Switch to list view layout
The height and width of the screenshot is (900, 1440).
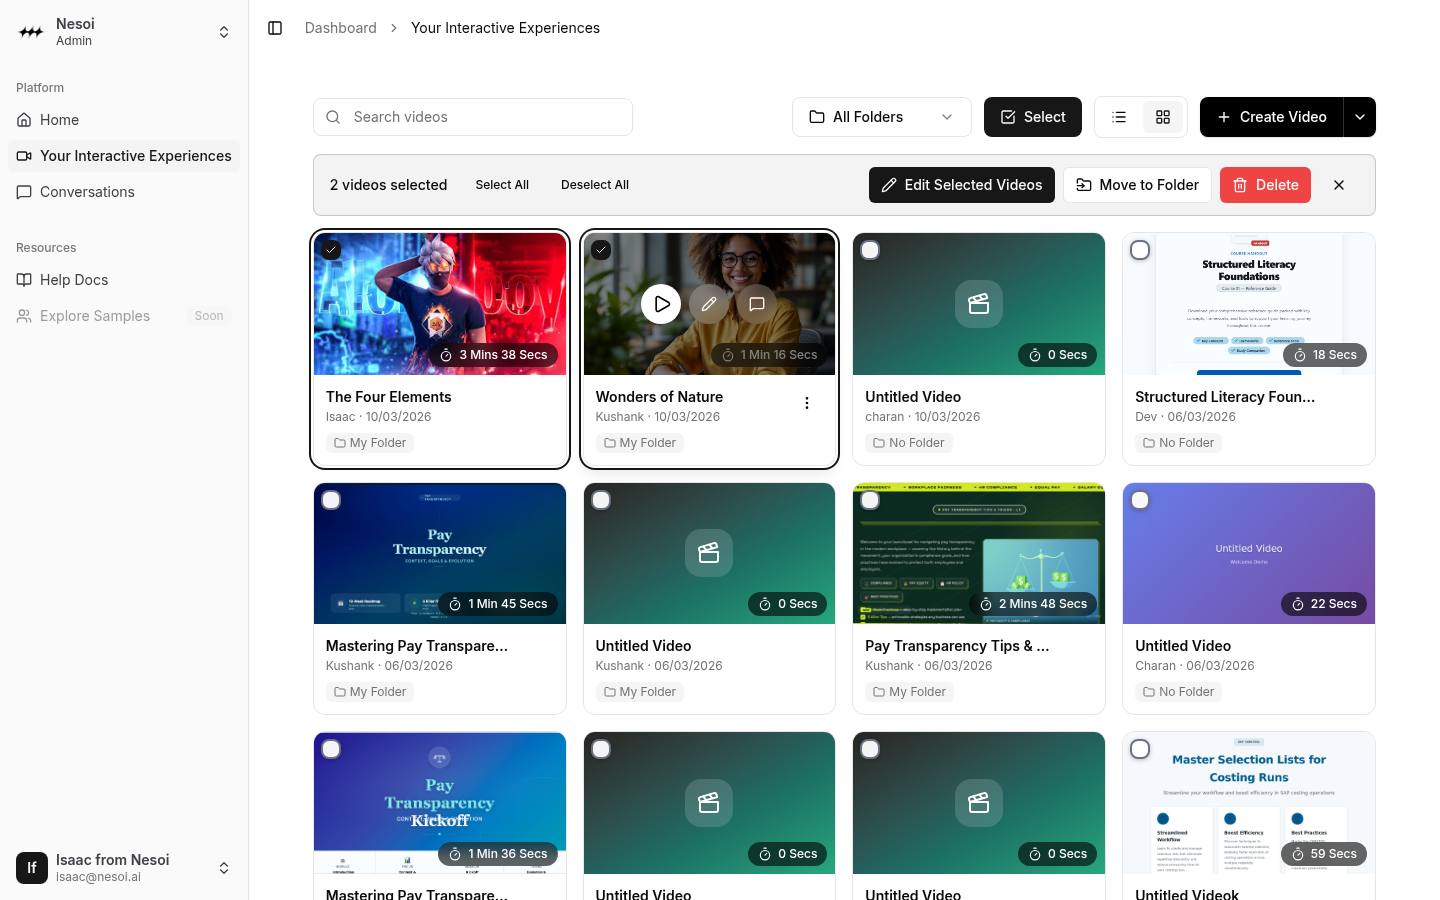1119,117
